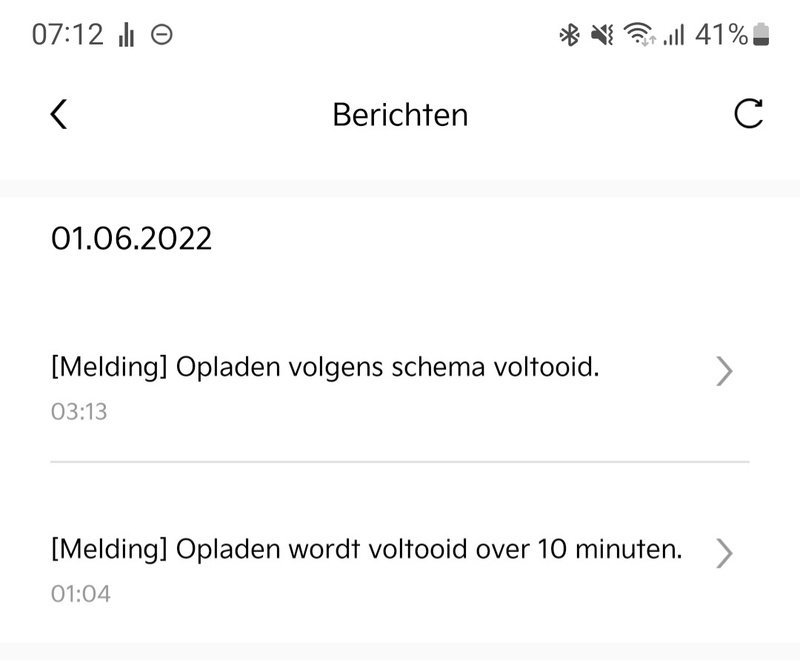
Task: Tap the 07:12 clock in status bar
Action: (67, 35)
